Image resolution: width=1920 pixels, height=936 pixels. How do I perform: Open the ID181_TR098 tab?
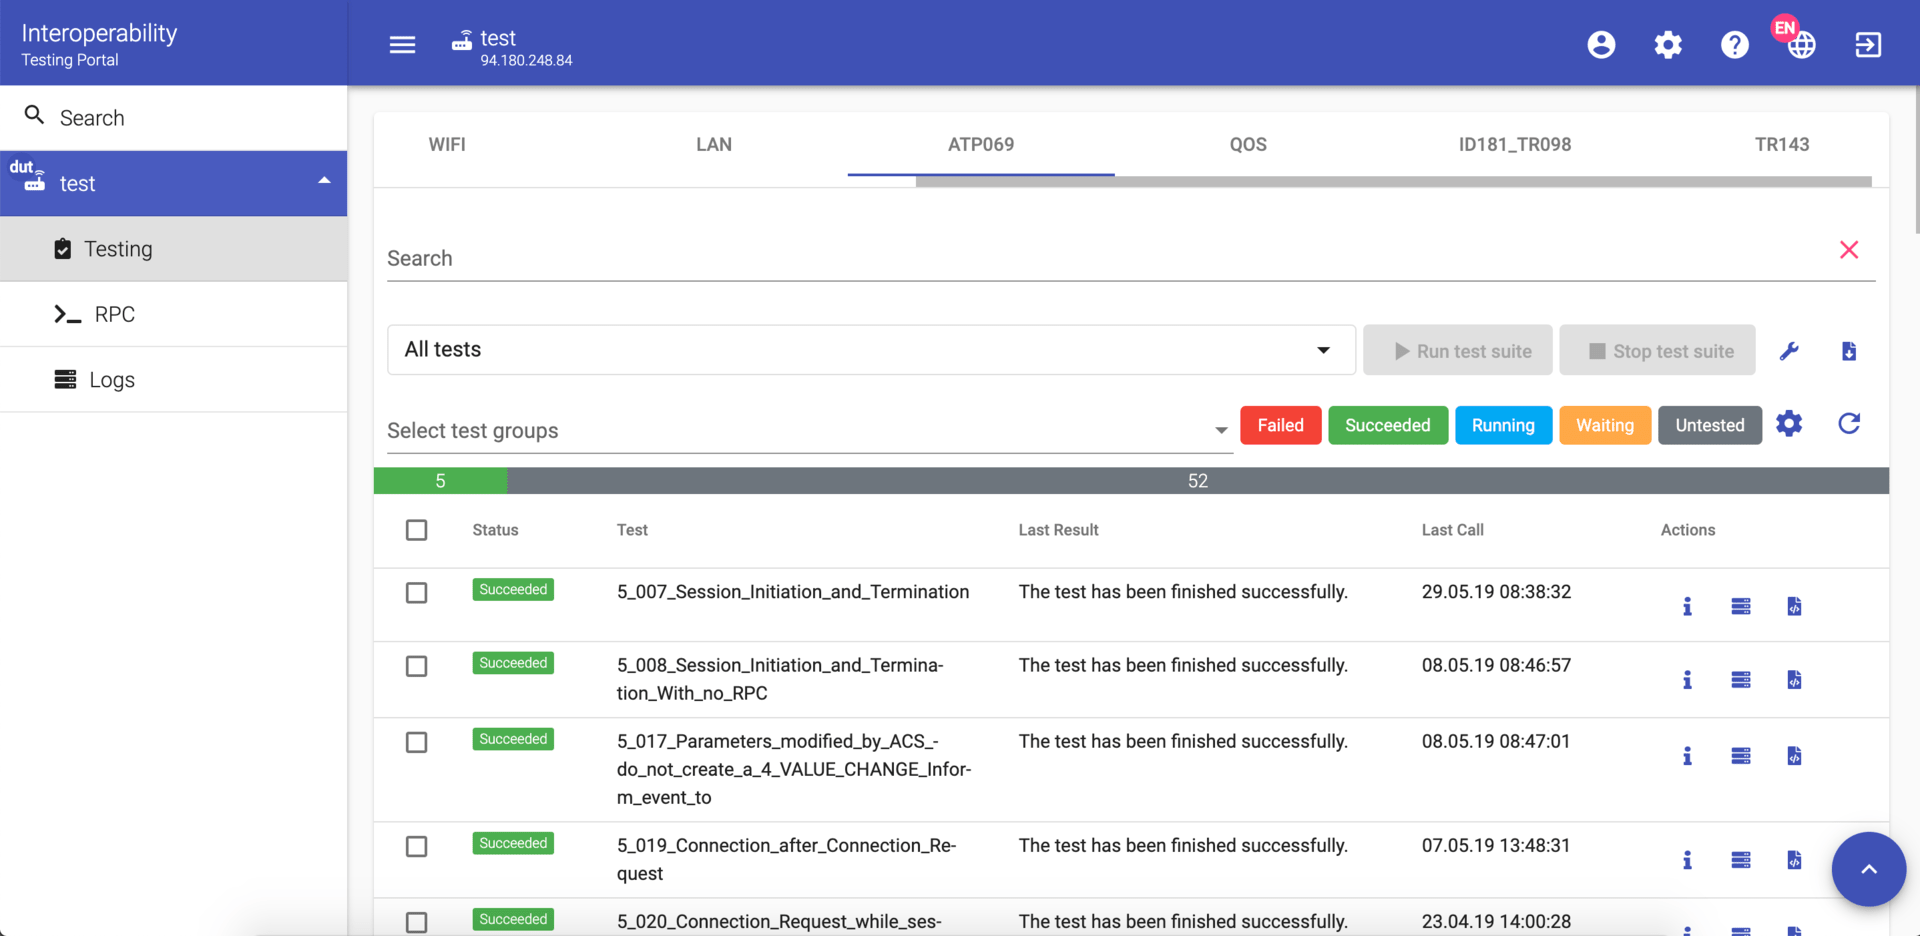(1515, 144)
